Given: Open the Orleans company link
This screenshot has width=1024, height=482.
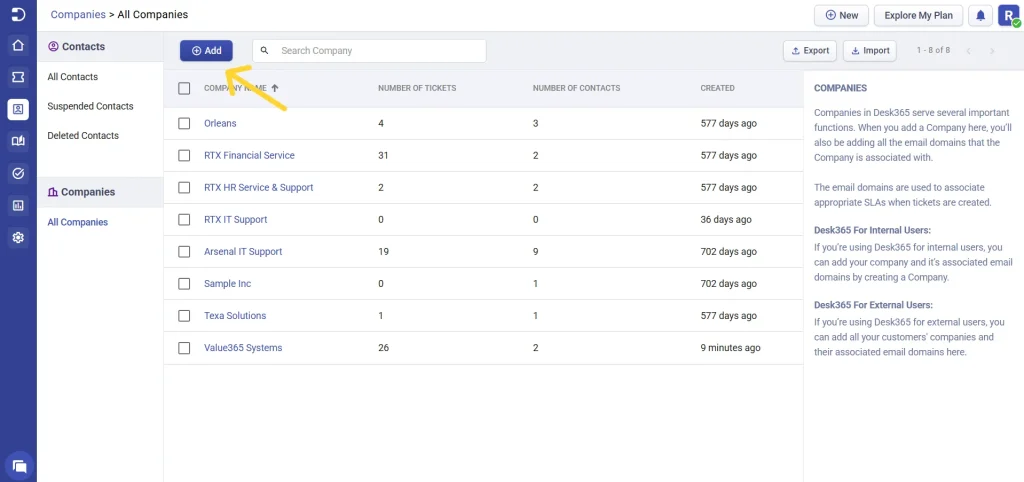Looking at the screenshot, I should pyautogui.click(x=220, y=123).
